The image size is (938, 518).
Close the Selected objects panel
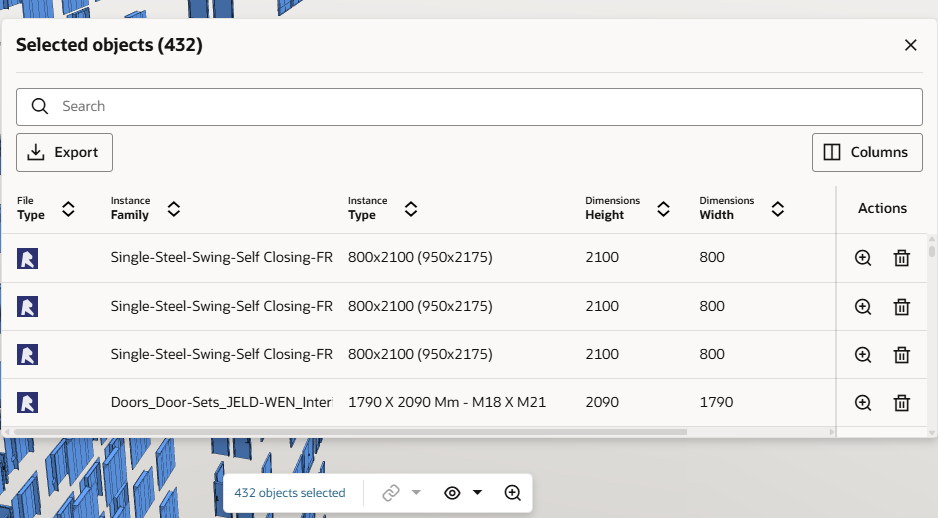click(x=910, y=45)
